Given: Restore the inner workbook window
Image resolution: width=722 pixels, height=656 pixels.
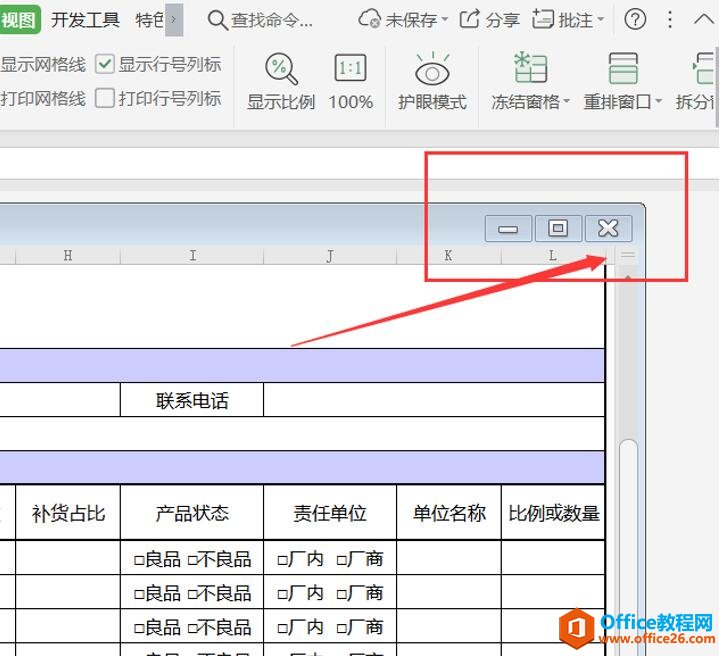Looking at the screenshot, I should point(558,228).
